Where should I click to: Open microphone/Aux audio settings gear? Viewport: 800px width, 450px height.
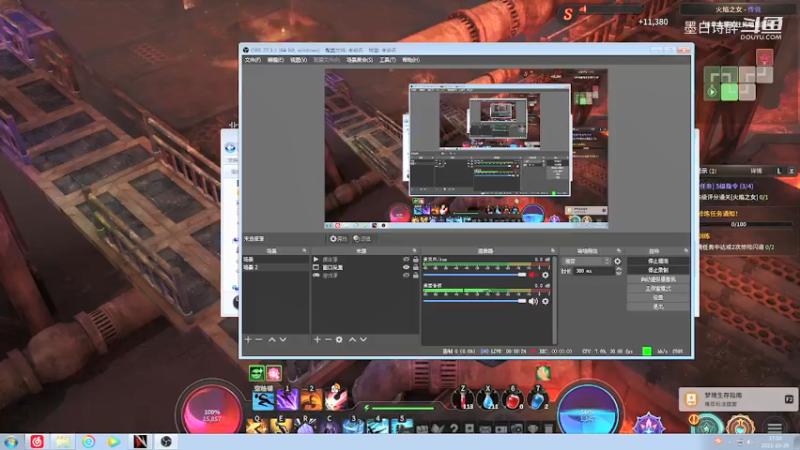click(545, 275)
